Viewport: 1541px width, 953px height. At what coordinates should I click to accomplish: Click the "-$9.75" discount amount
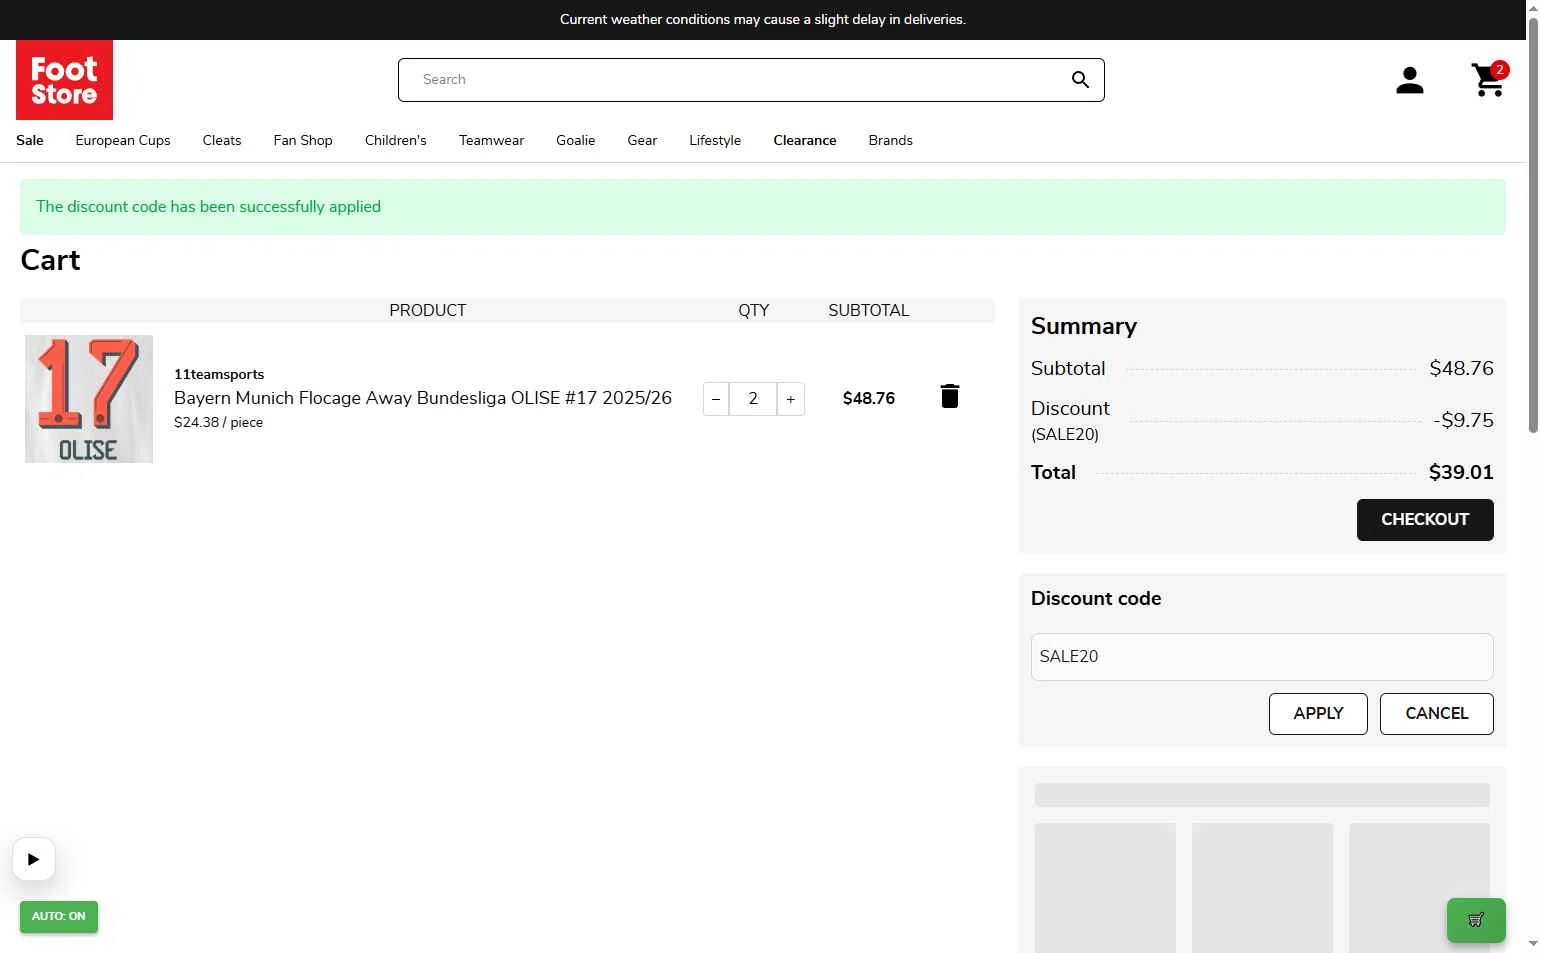(1463, 420)
